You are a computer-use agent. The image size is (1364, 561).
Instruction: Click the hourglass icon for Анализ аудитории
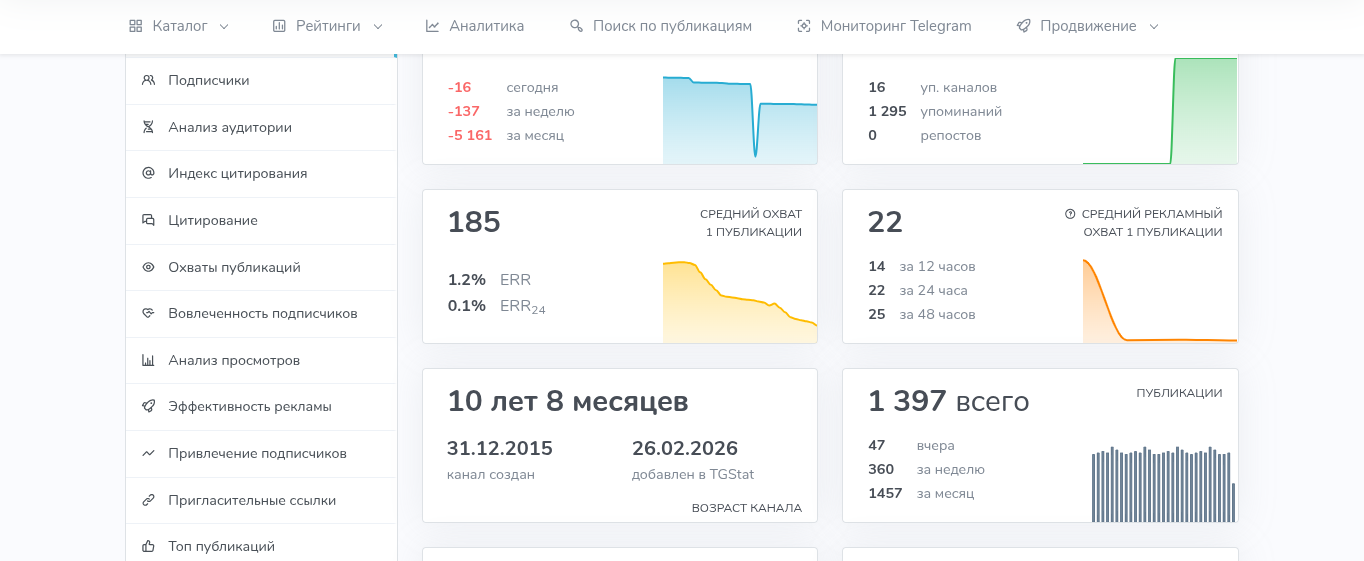(148, 127)
